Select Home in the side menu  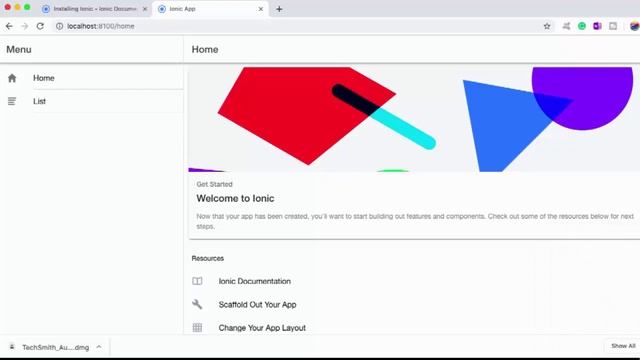91,78
